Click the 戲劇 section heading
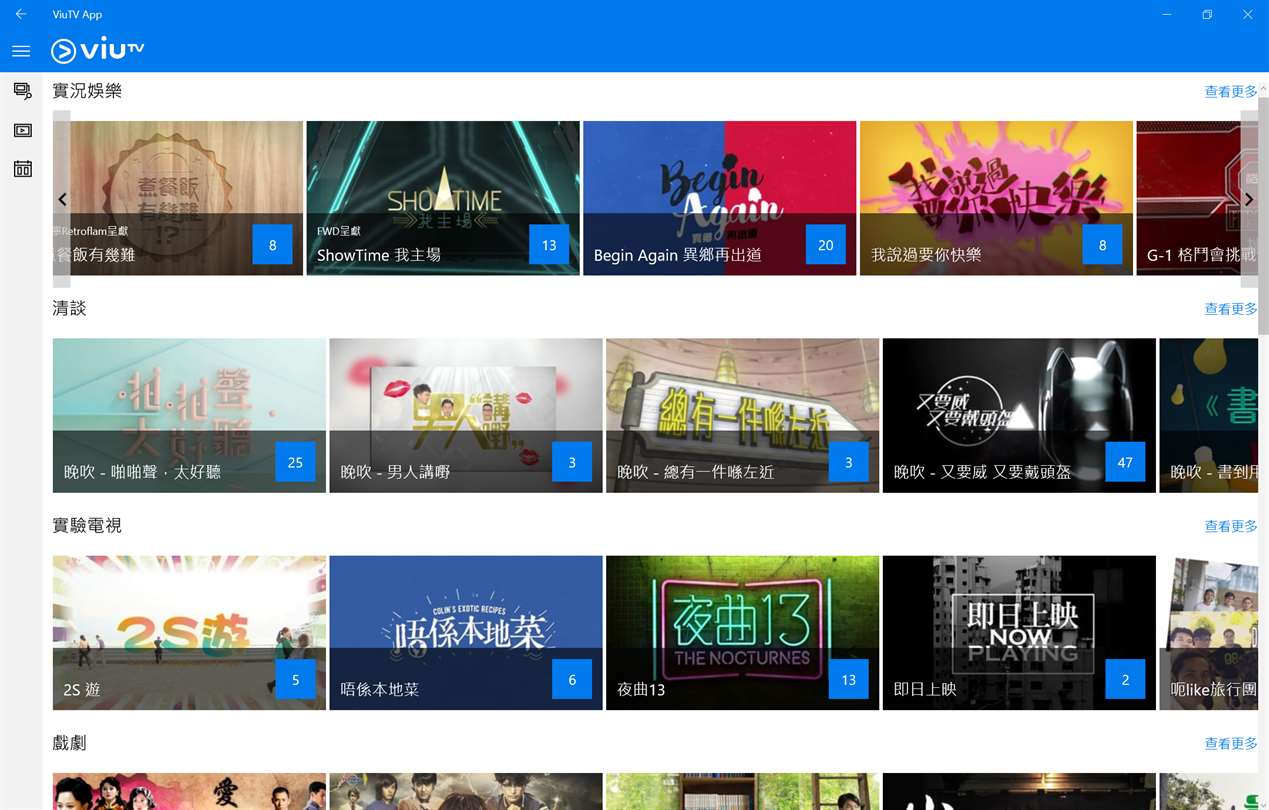1269x810 pixels. pos(70,743)
